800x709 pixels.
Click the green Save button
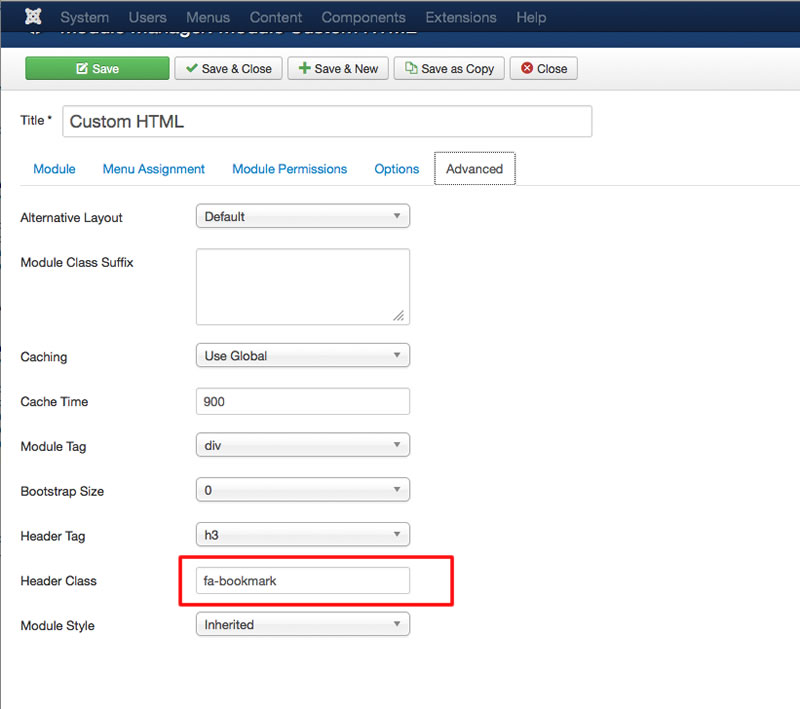pyautogui.click(x=97, y=68)
